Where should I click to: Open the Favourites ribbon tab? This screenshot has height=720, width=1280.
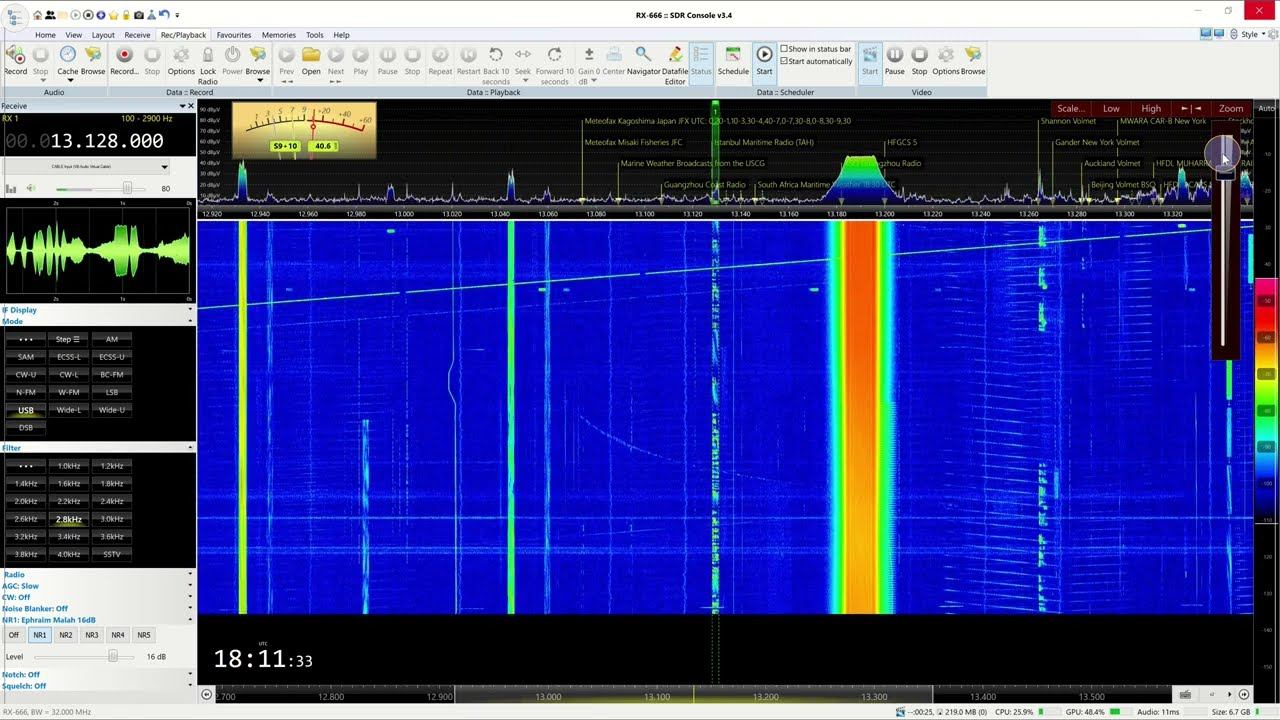pos(234,35)
